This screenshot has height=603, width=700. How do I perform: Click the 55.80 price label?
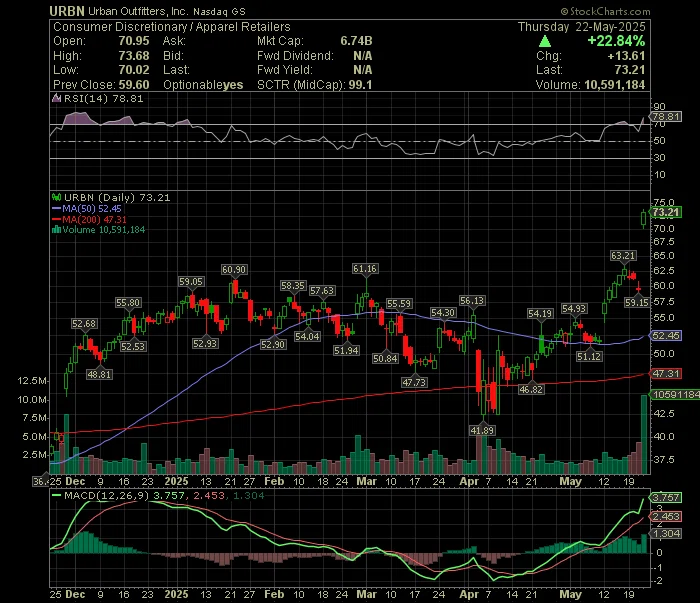click(x=128, y=303)
